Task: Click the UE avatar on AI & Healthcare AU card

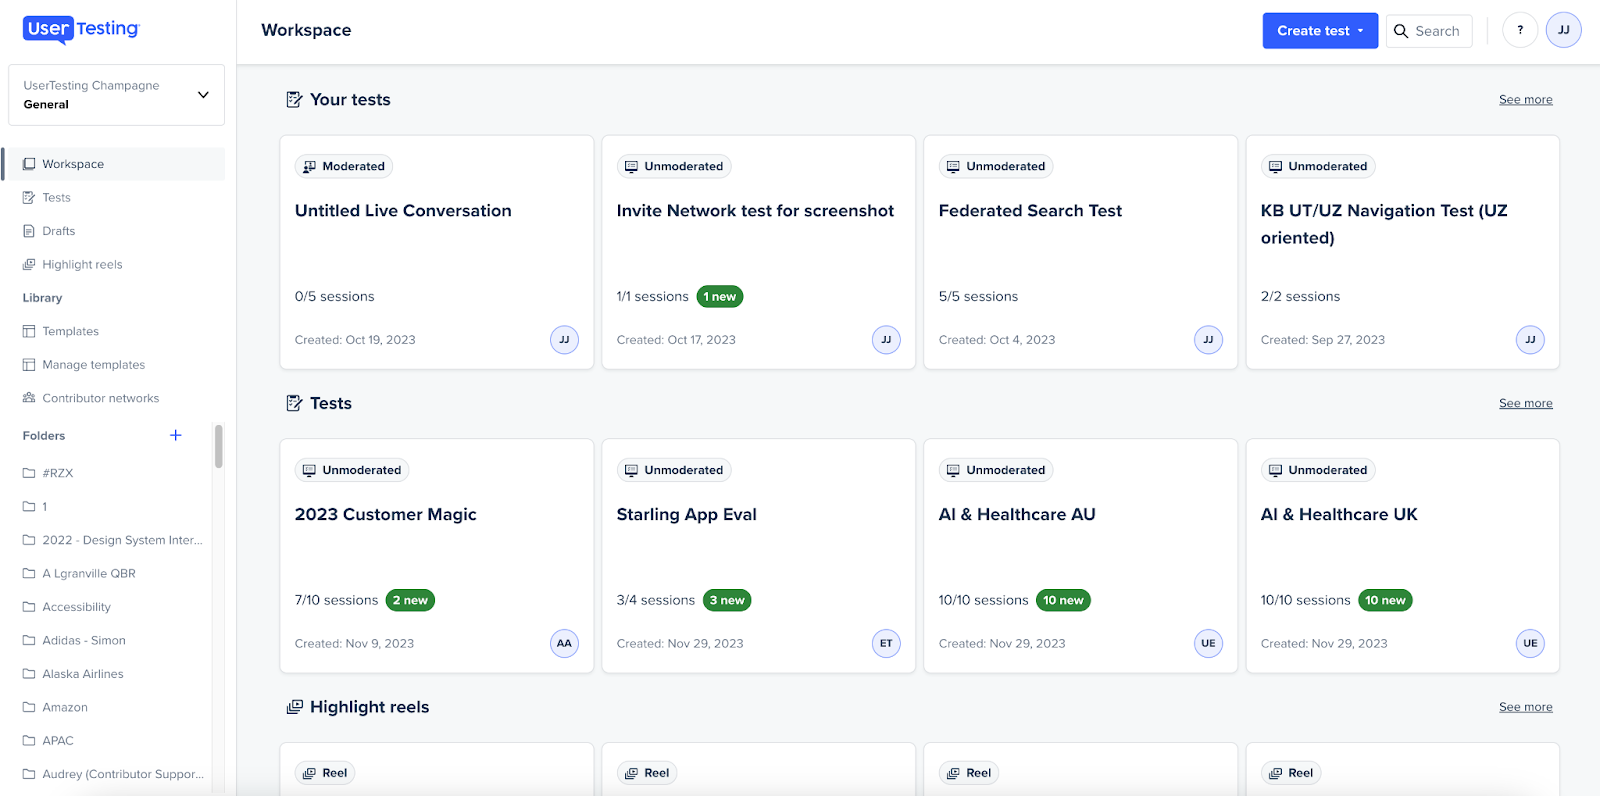Action: point(1208,643)
